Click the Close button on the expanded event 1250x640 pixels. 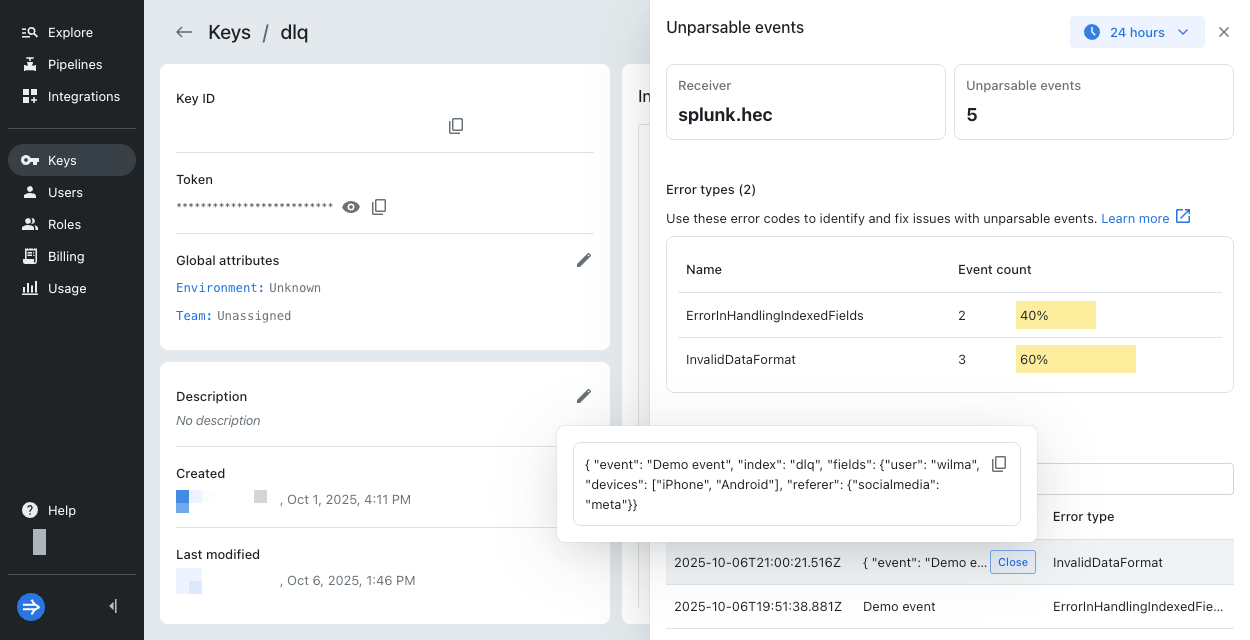1012,562
